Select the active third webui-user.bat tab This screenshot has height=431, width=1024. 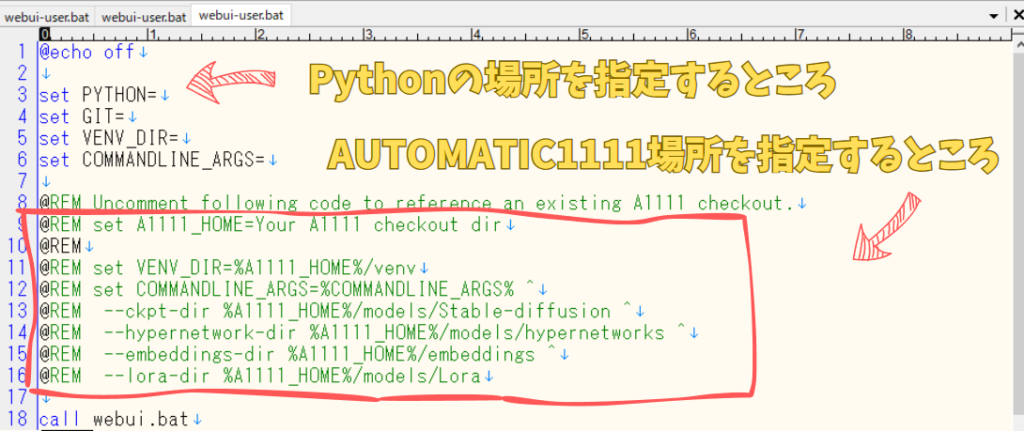[239, 16]
